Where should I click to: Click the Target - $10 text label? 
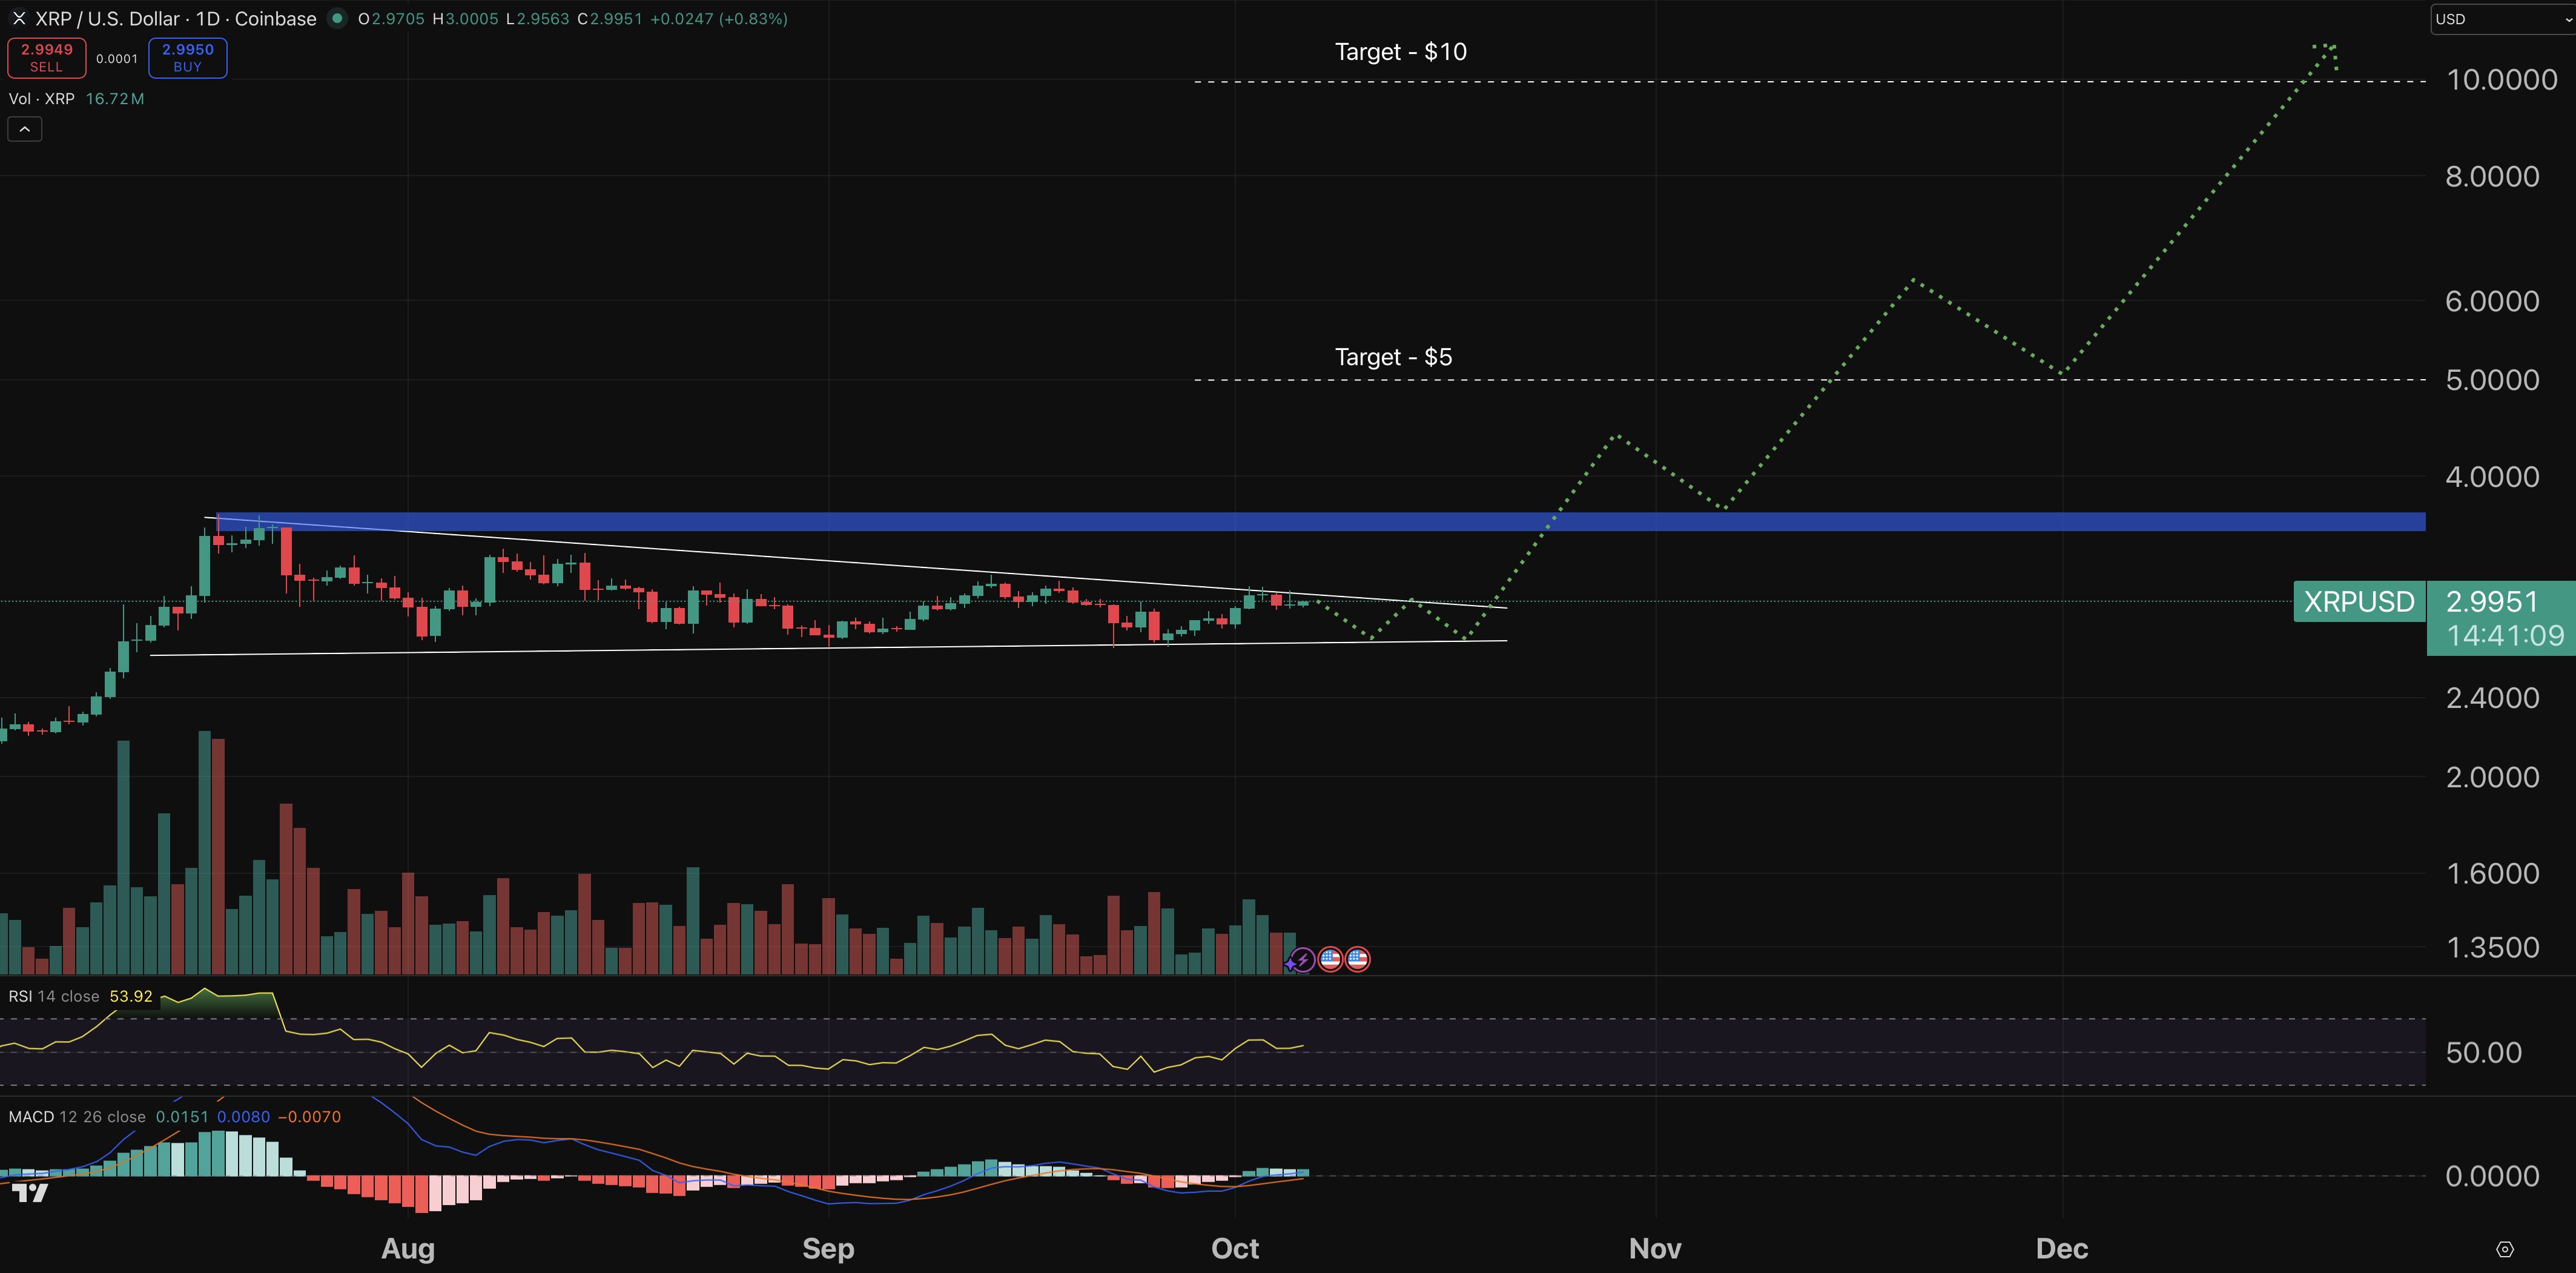pyautogui.click(x=1400, y=52)
